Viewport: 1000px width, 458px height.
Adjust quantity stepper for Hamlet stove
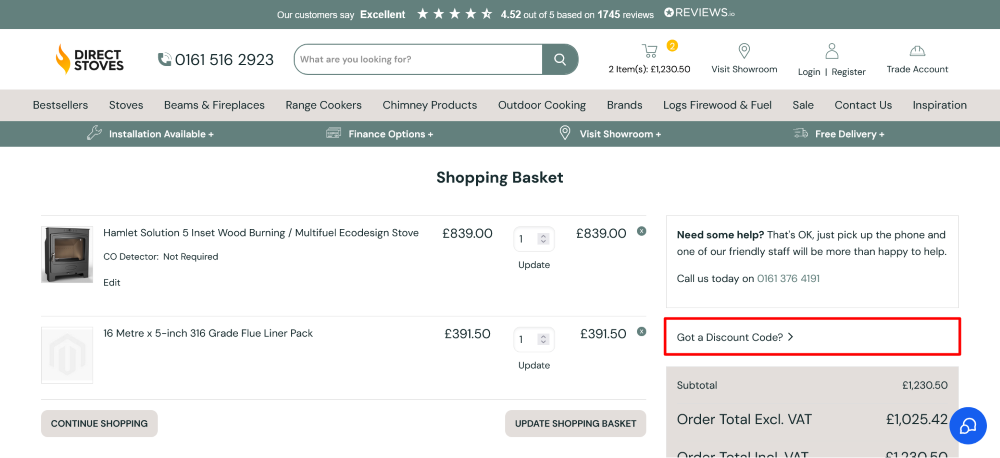pyautogui.click(x=543, y=239)
